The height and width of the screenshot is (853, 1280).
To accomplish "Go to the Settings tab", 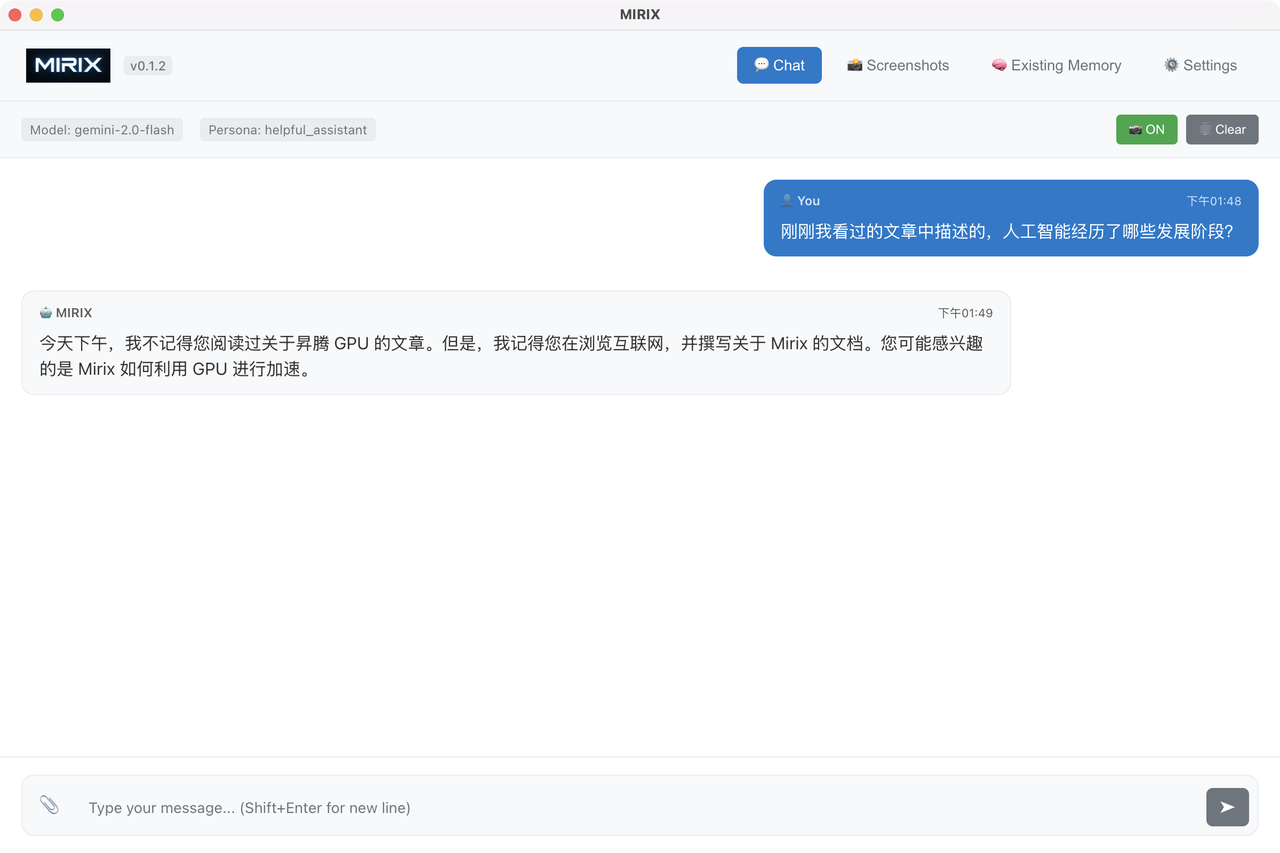I will (x=1200, y=65).
